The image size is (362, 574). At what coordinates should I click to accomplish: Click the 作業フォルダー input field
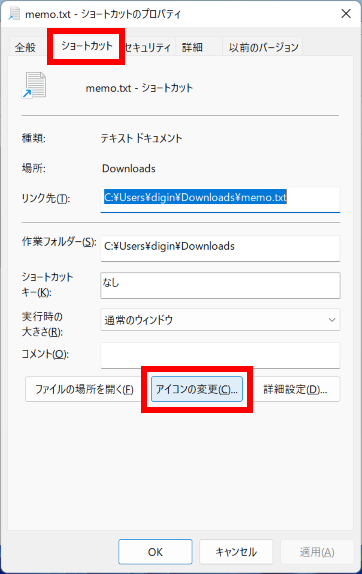[220, 248]
